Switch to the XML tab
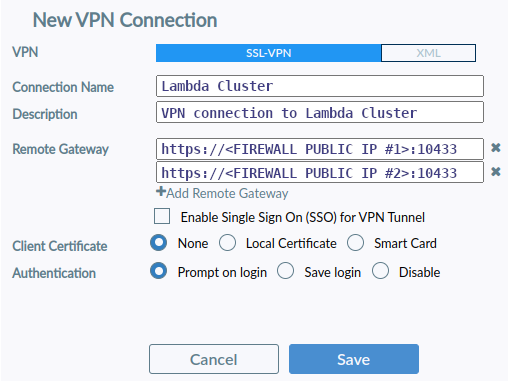The height and width of the screenshot is (382, 508). [x=428, y=53]
